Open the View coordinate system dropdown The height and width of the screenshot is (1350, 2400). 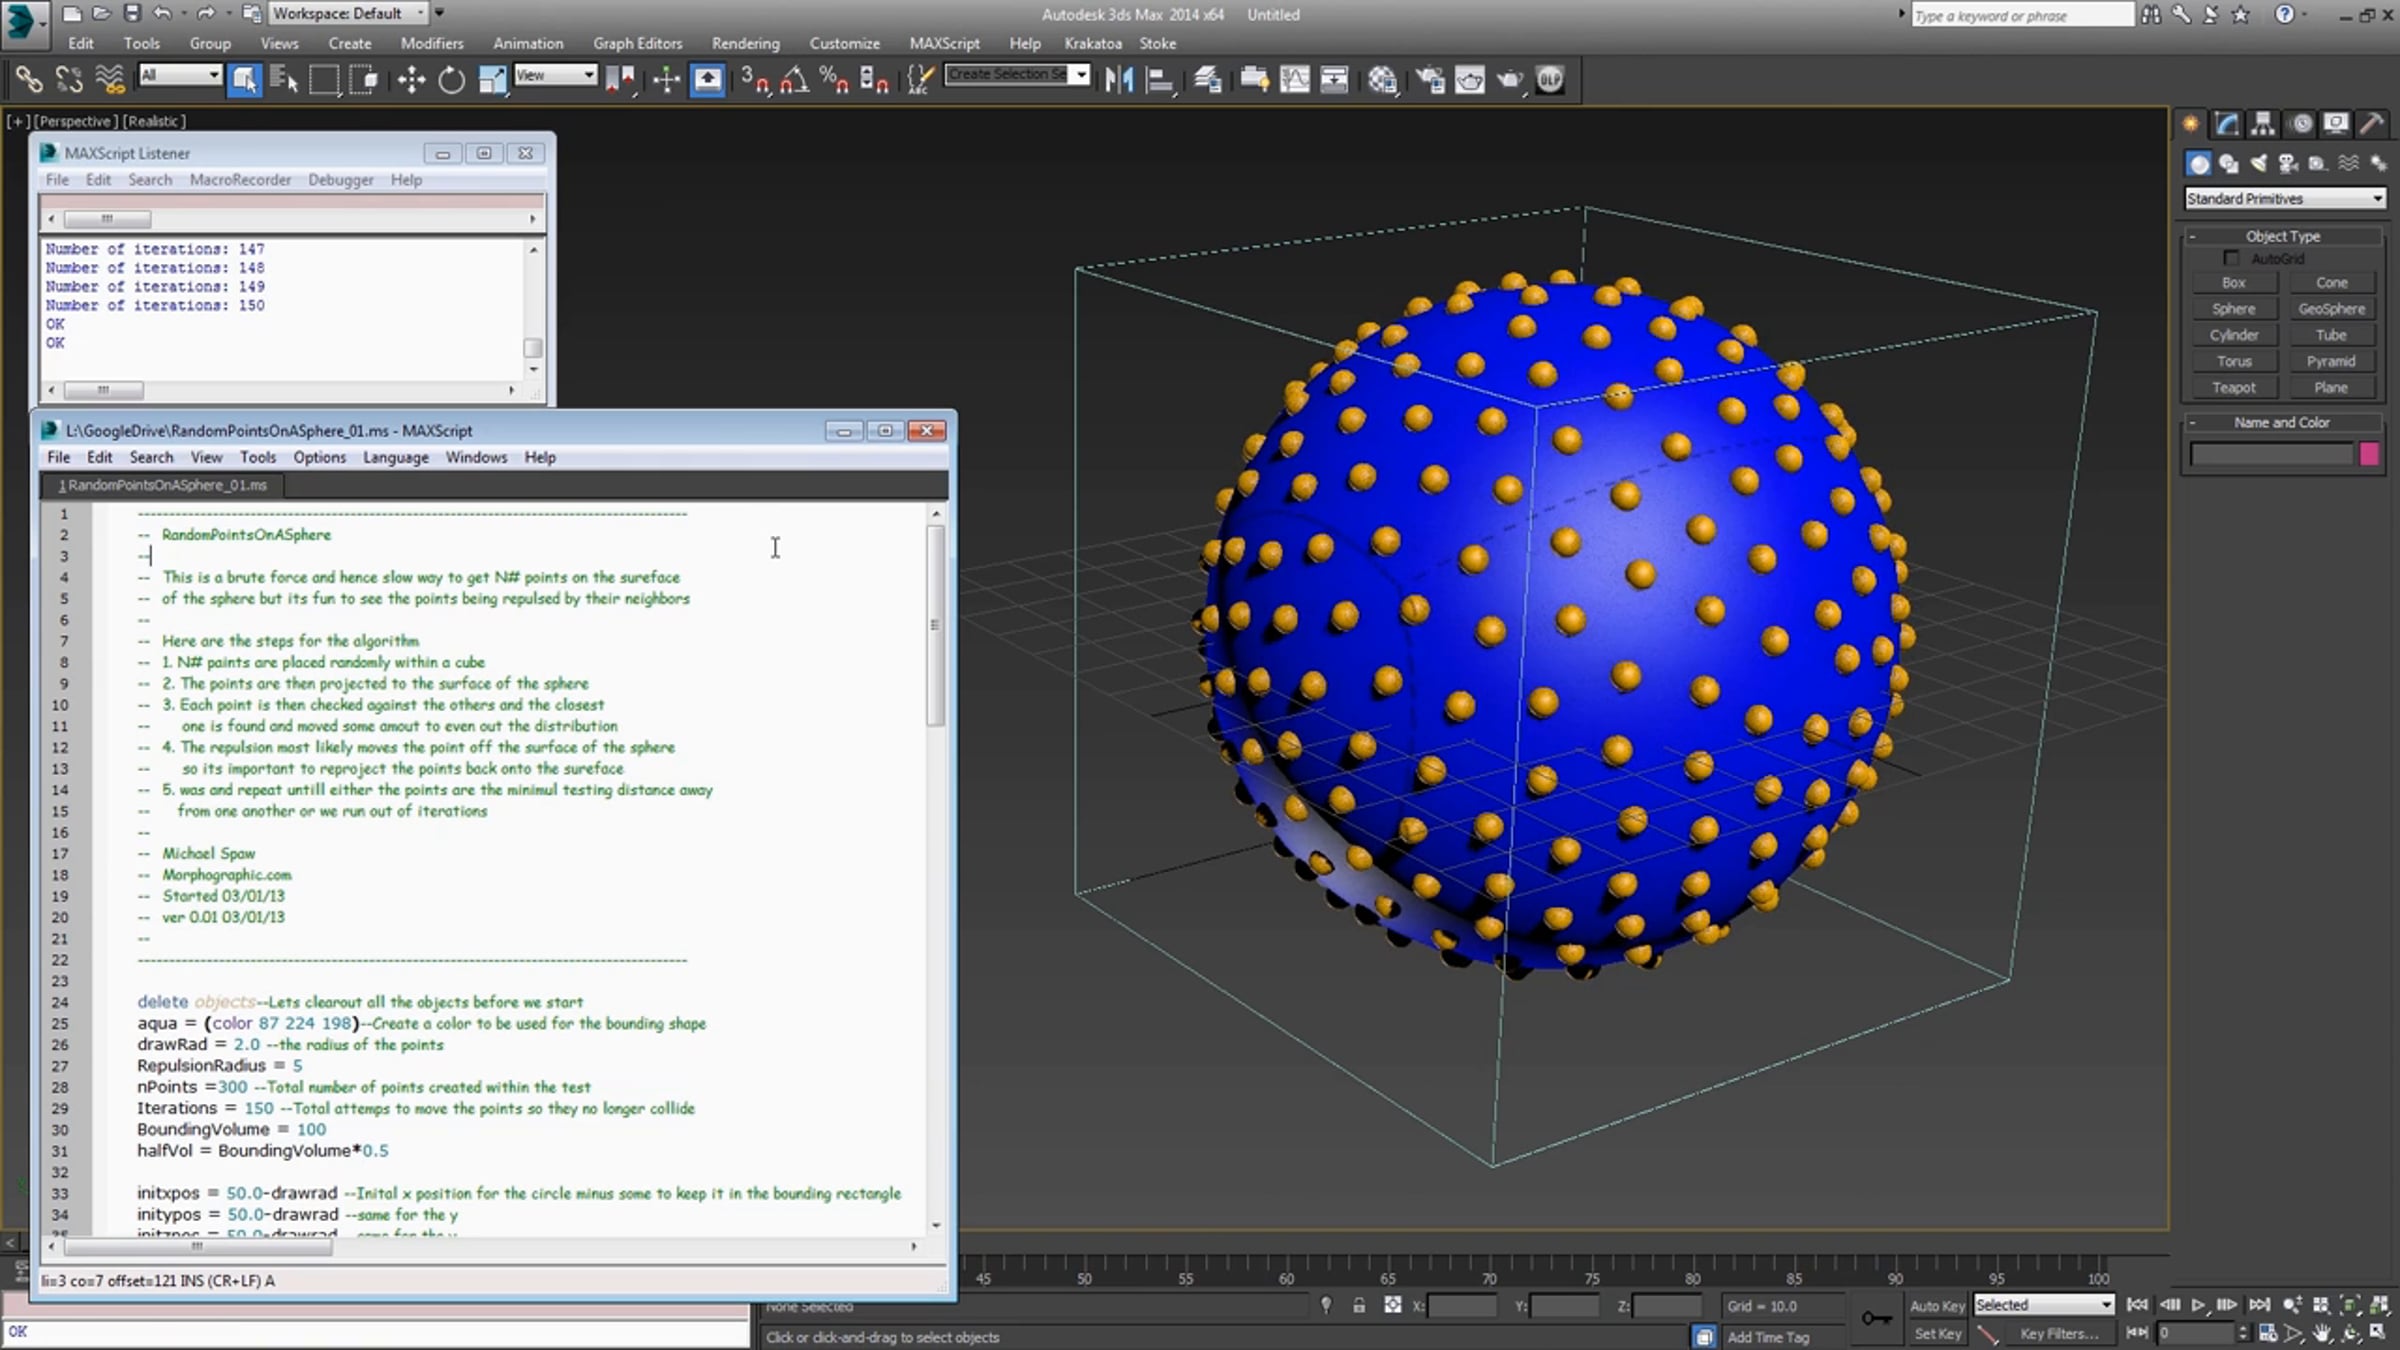[x=555, y=75]
